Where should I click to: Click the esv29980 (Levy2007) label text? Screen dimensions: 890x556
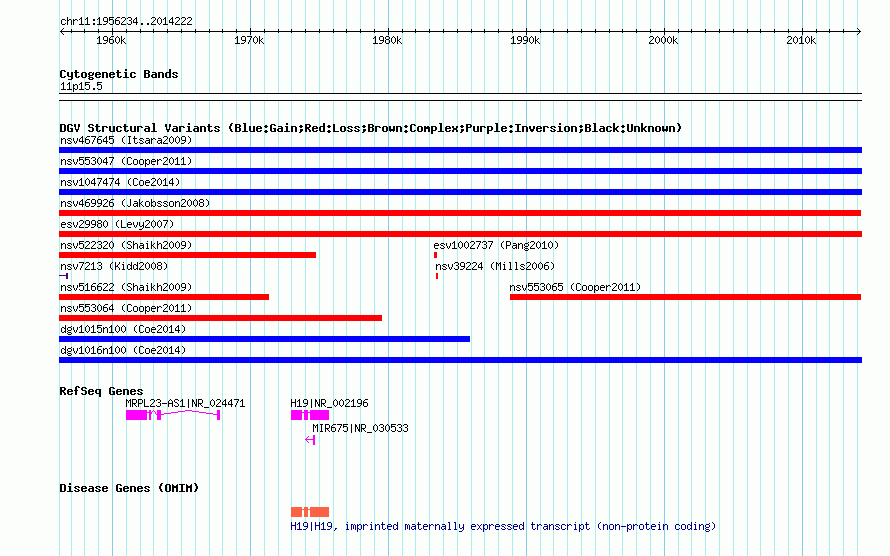click(x=117, y=224)
